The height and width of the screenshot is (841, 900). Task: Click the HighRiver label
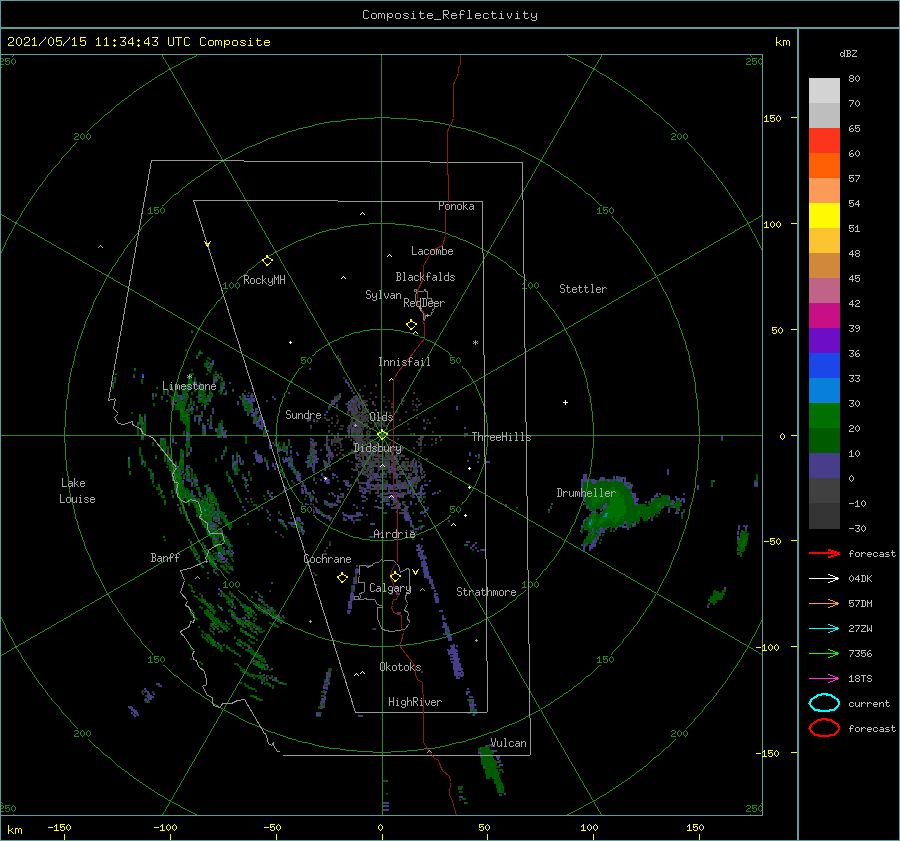click(415, 702)
